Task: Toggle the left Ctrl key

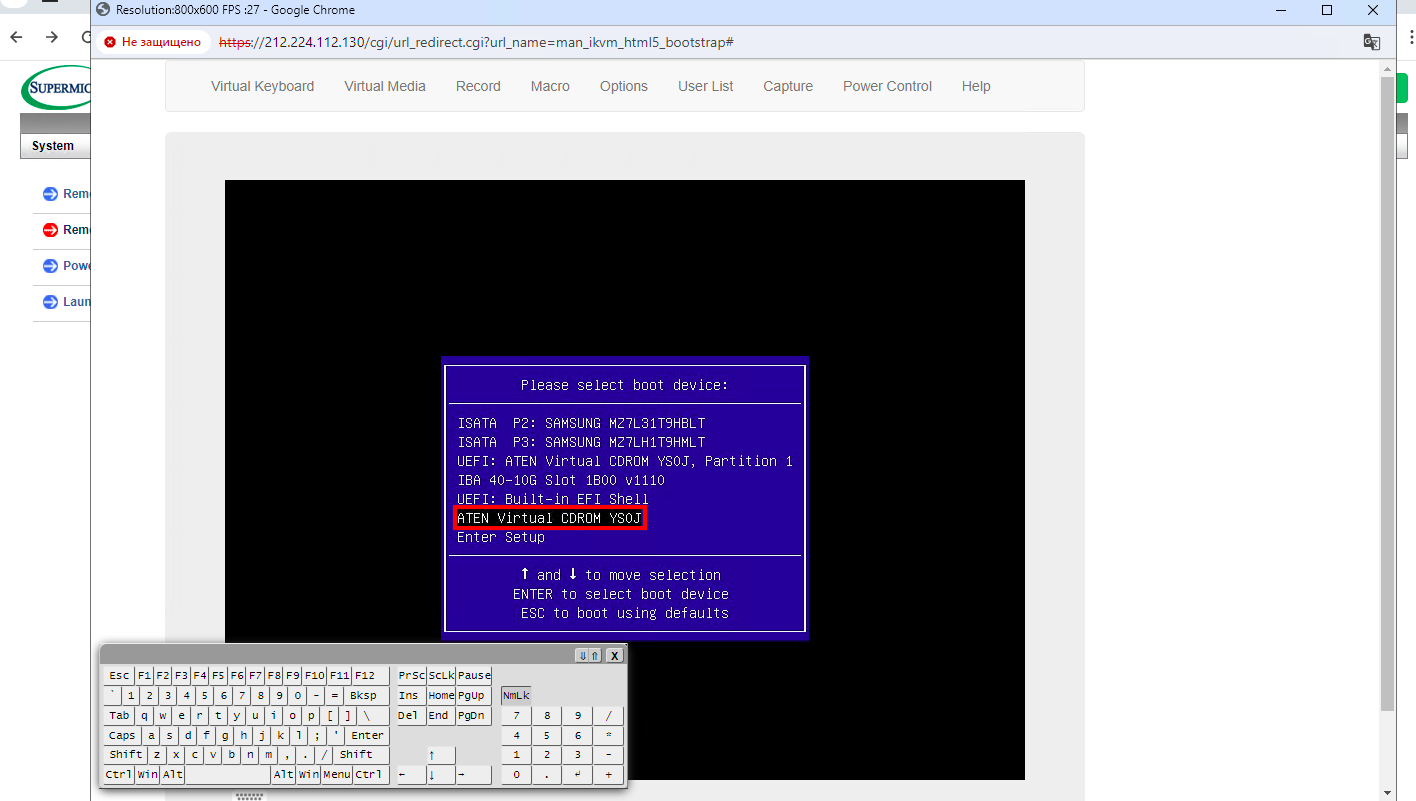Action: tap(119, 775)
